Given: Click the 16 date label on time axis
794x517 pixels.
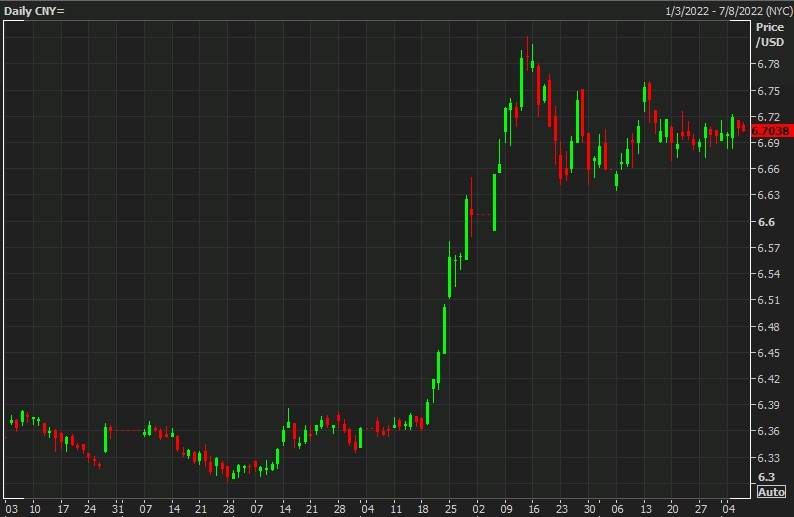Looking at the screenshot, I should [534, 509].
